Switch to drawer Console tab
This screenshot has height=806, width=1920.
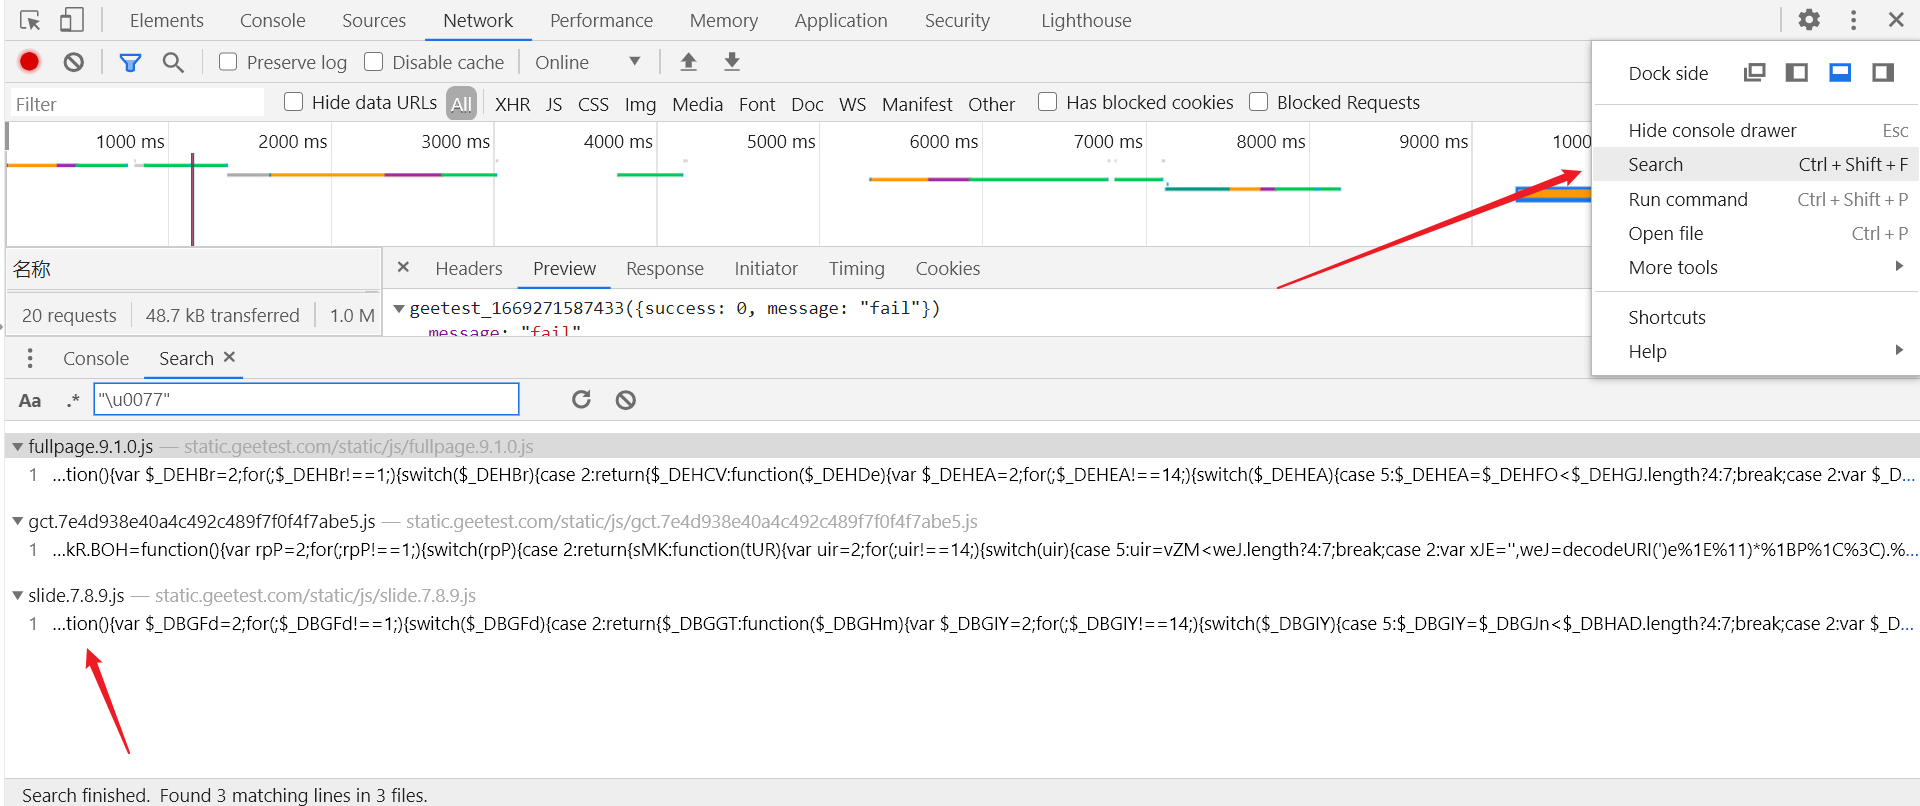[96, 358]
